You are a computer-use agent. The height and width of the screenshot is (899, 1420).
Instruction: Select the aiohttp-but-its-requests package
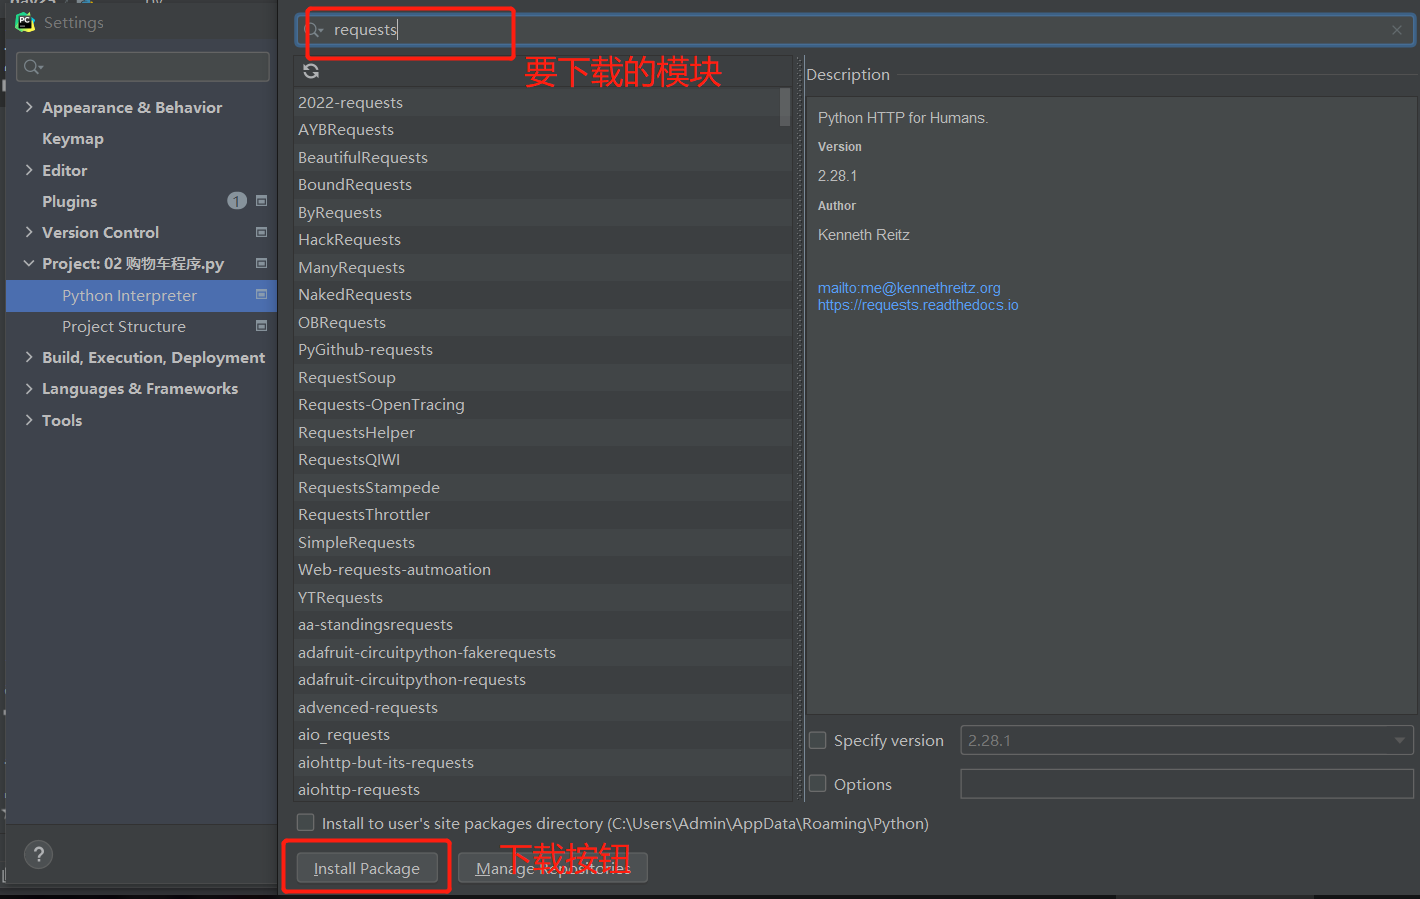tap(543, 762)
